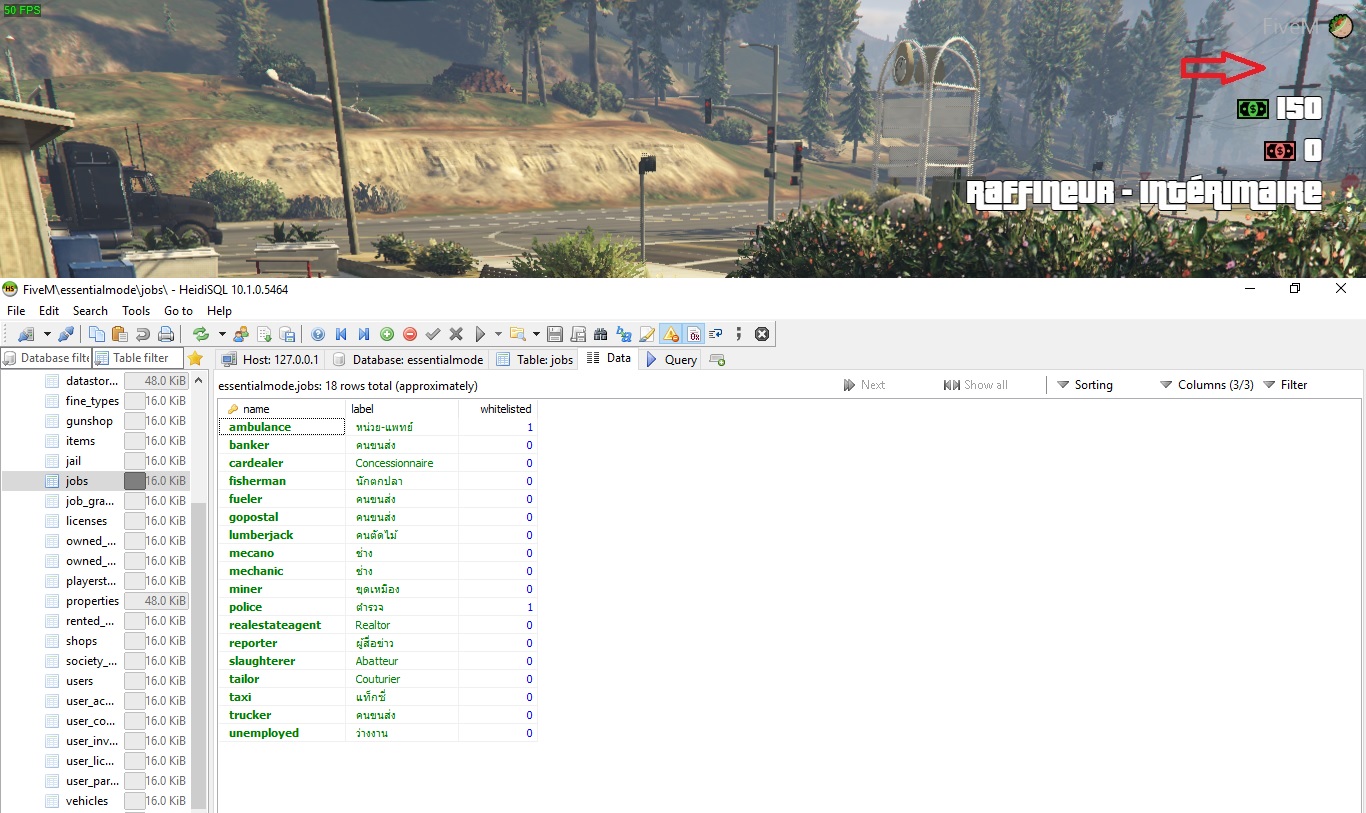Click the print icon in the toolbar

pyautogui.click(x=166, y=334)
